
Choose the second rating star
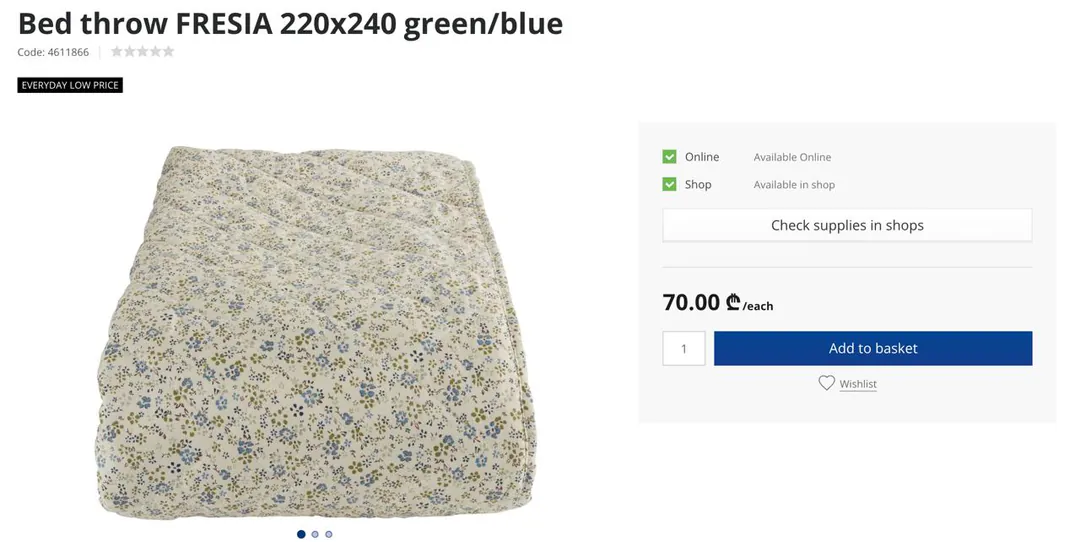[129, 52]
